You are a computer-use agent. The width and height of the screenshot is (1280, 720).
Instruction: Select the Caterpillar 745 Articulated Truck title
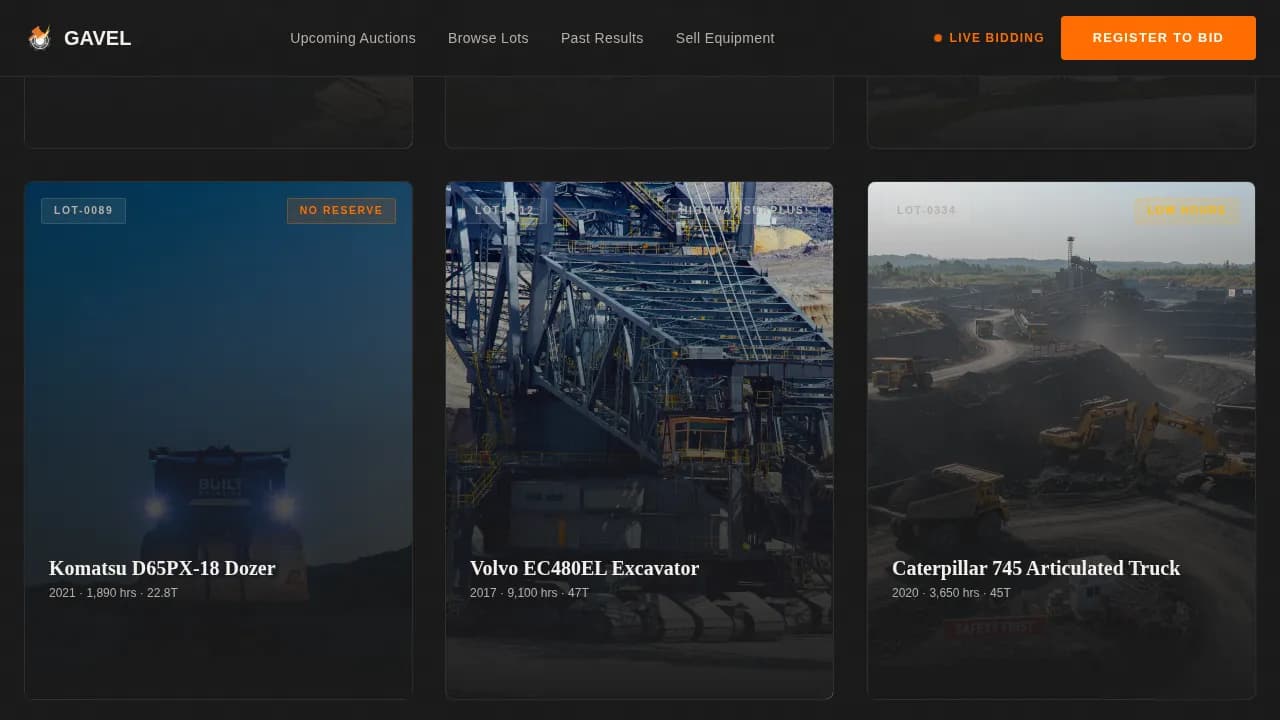click(x=1036, y=568)
